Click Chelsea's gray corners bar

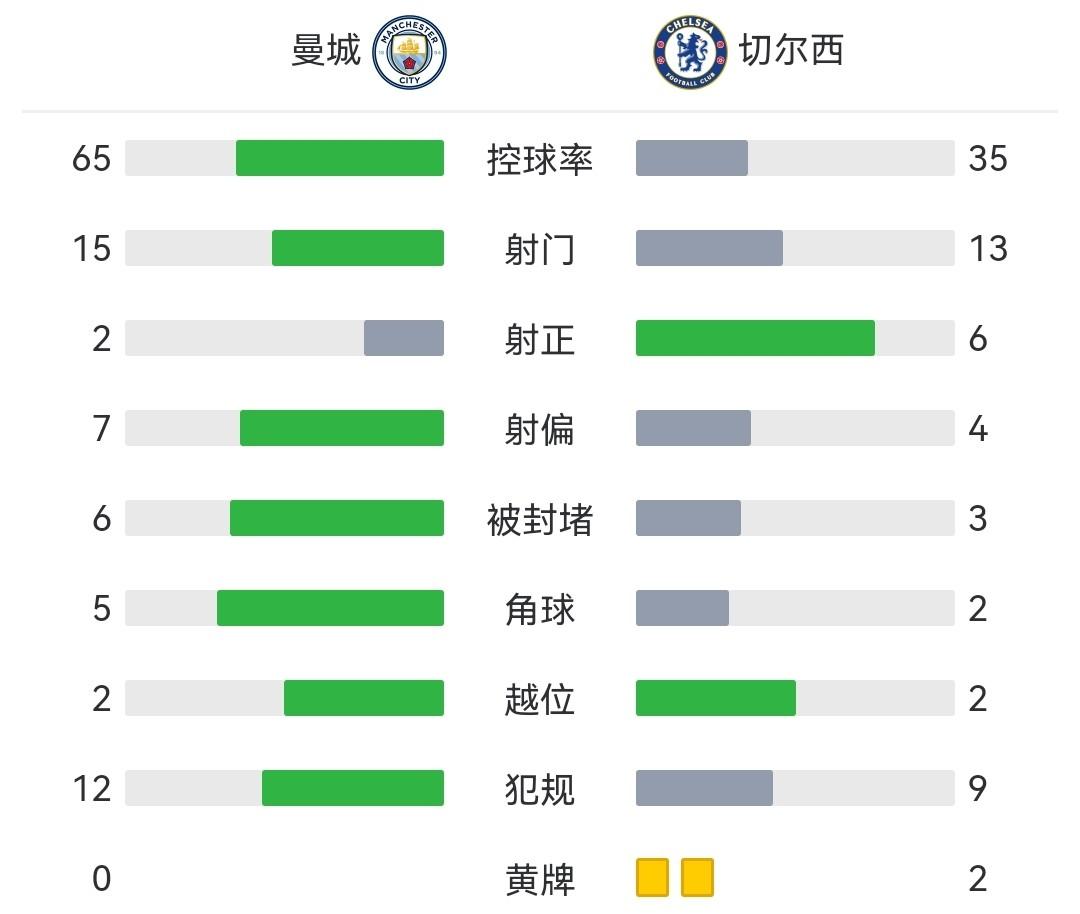pos(682,608)
